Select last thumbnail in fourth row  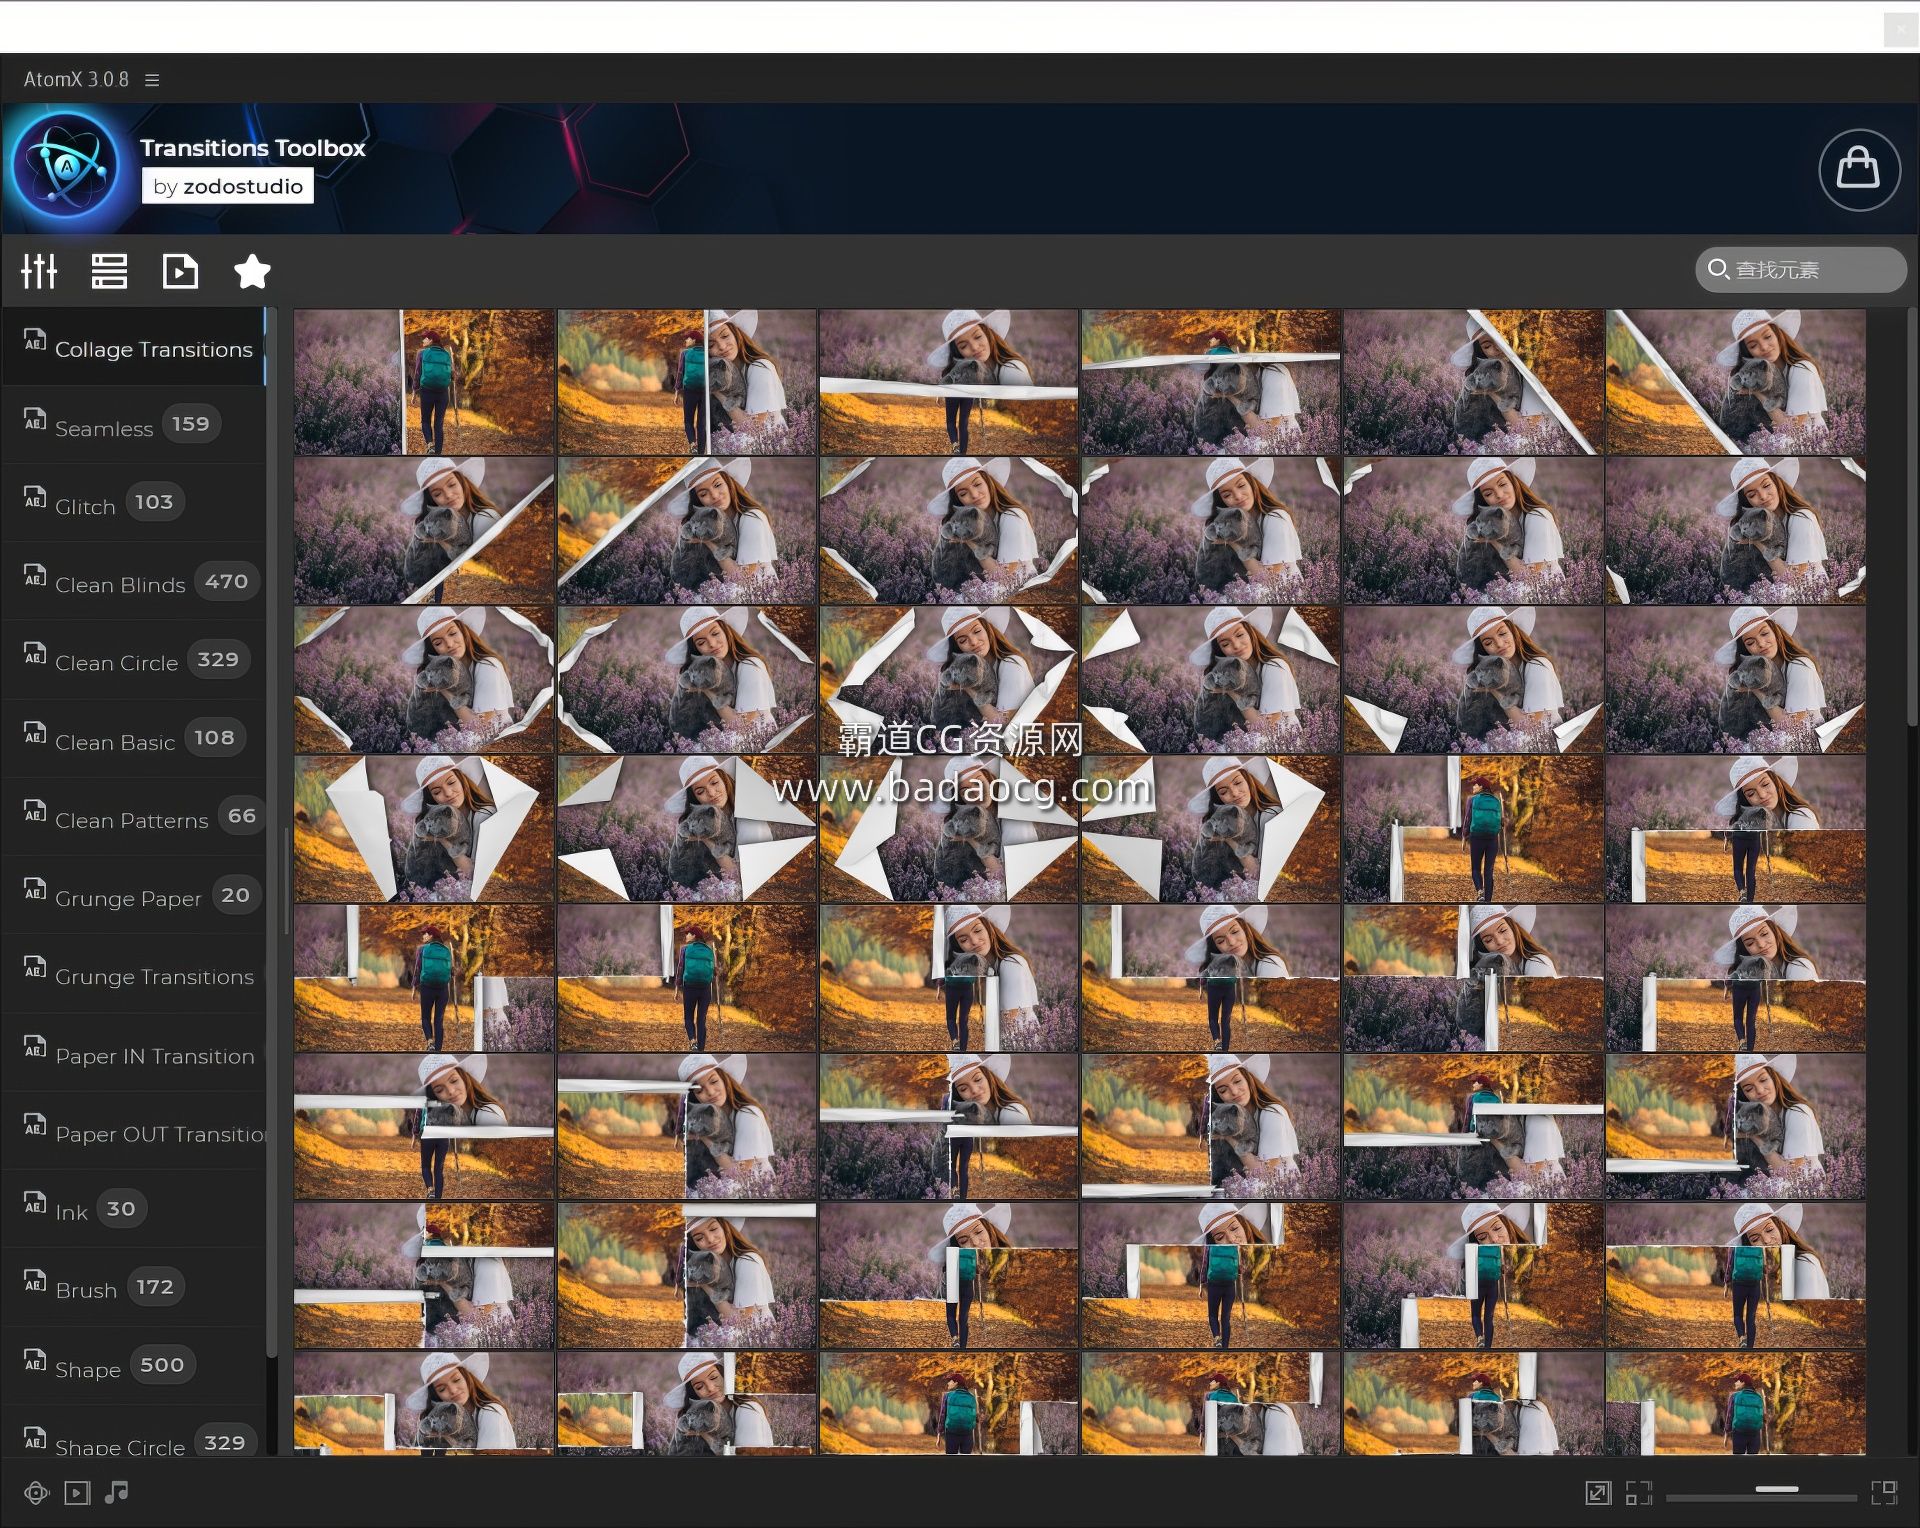tap(1735, 829)
